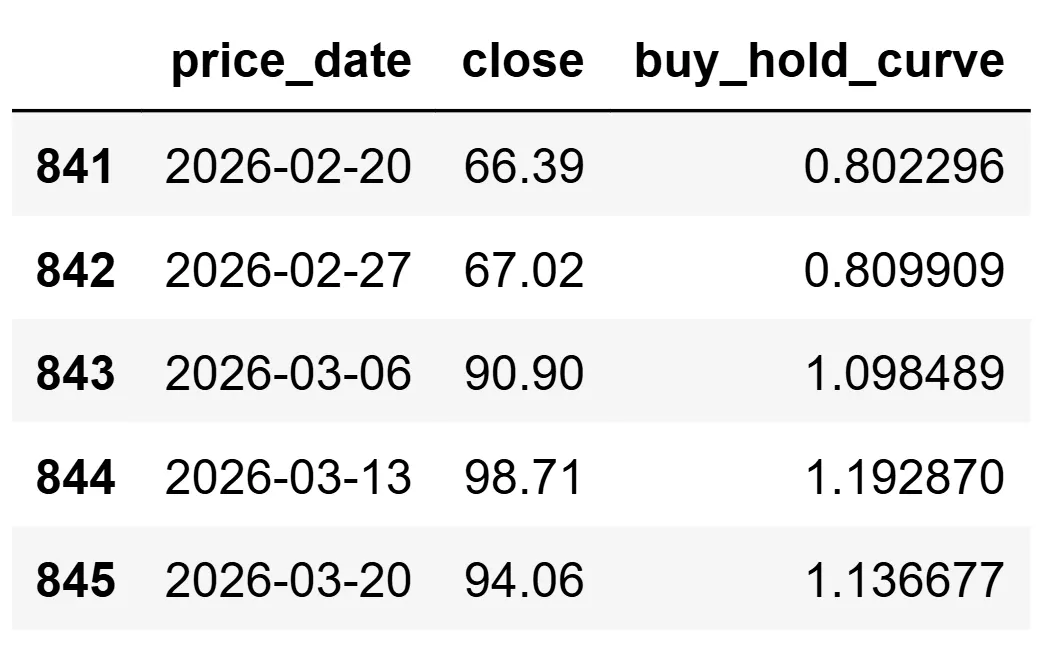The height and width of the screenshot is (646, 1050).
Task: Click the date cell 2026-03-20
Action: tap(288, 581)
